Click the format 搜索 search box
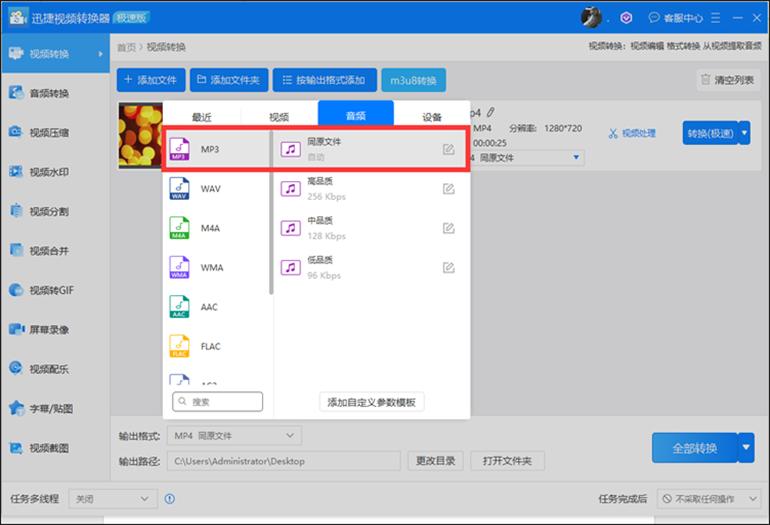The image size is (770, 525). coord(218,402)
